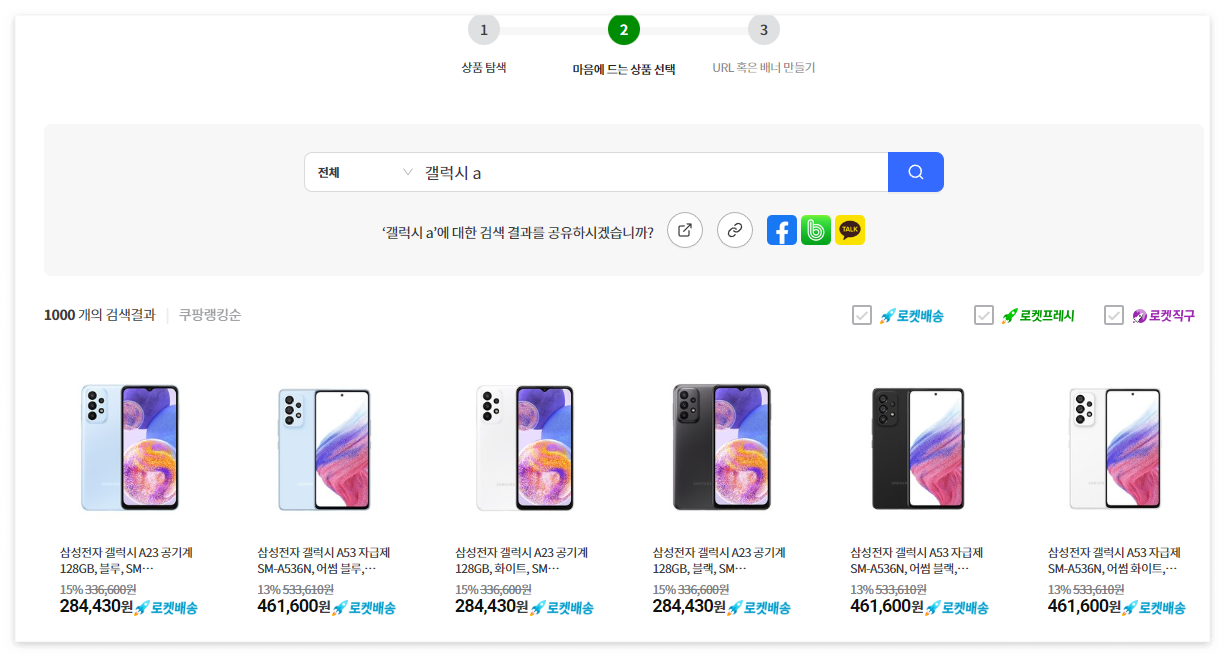Share search results to Facebook

click(x=781, y=229)
